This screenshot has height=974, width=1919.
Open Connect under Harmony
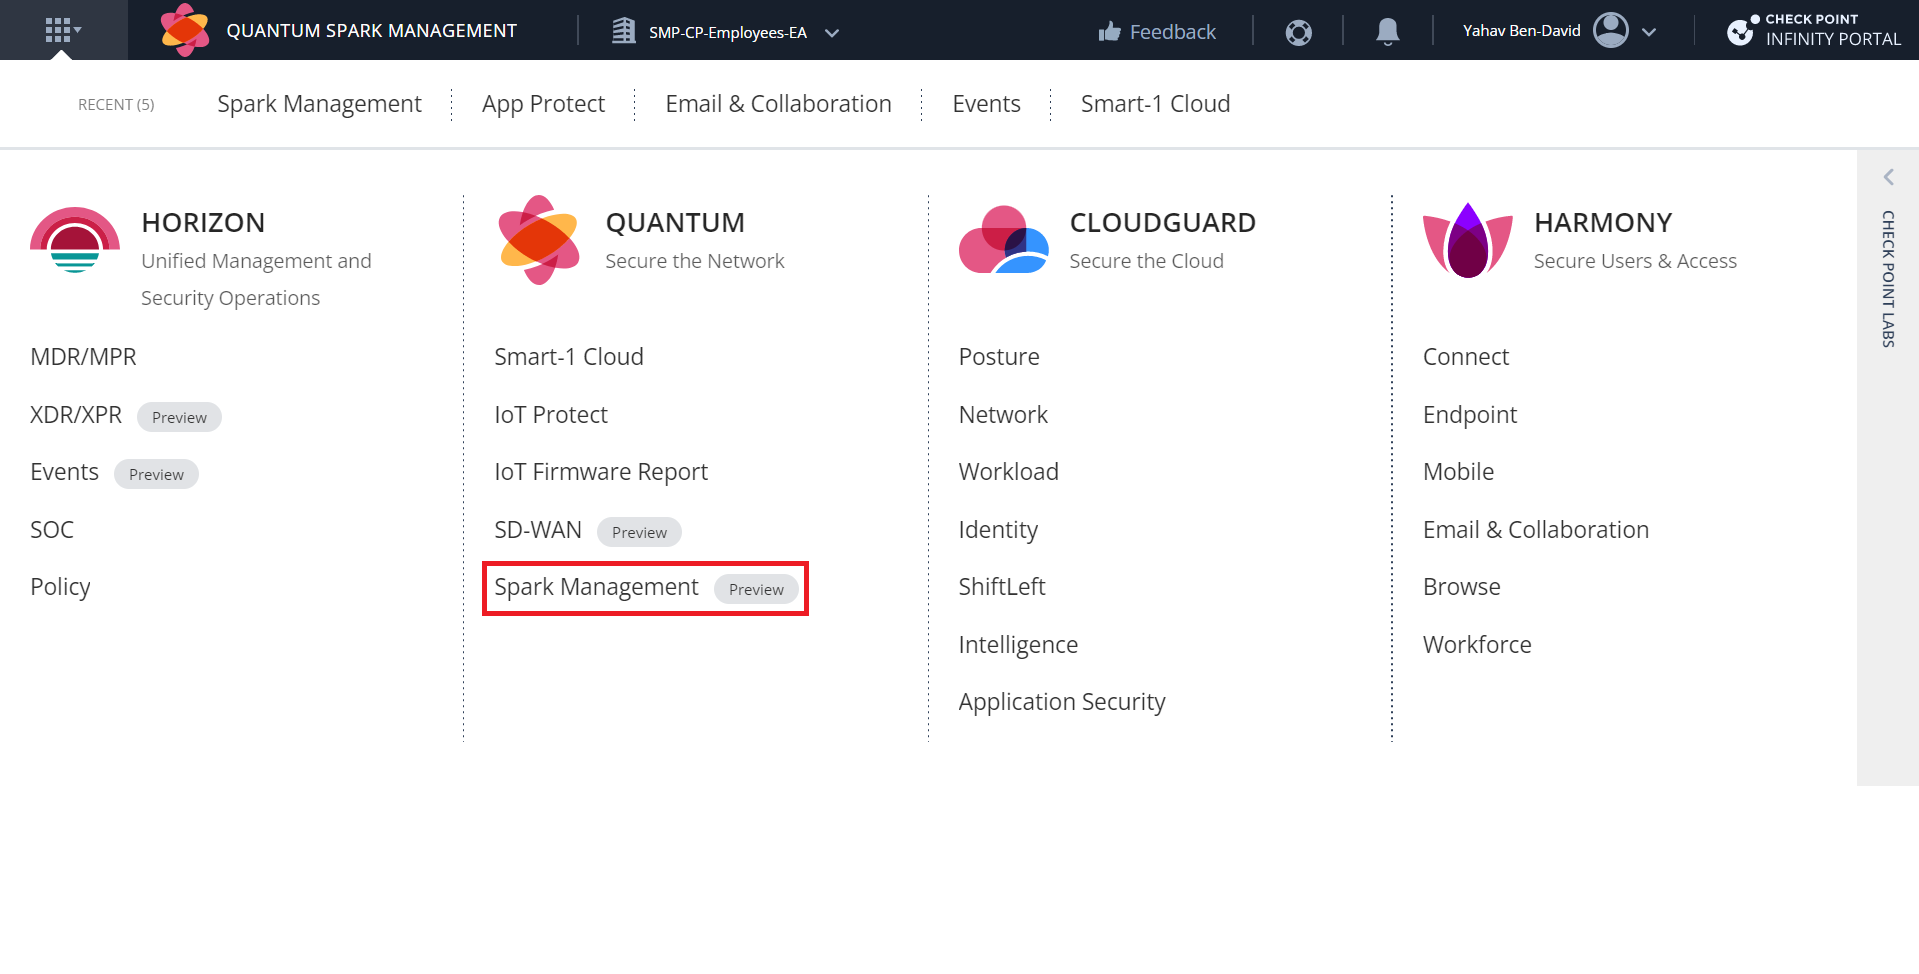pos(1466,357)
